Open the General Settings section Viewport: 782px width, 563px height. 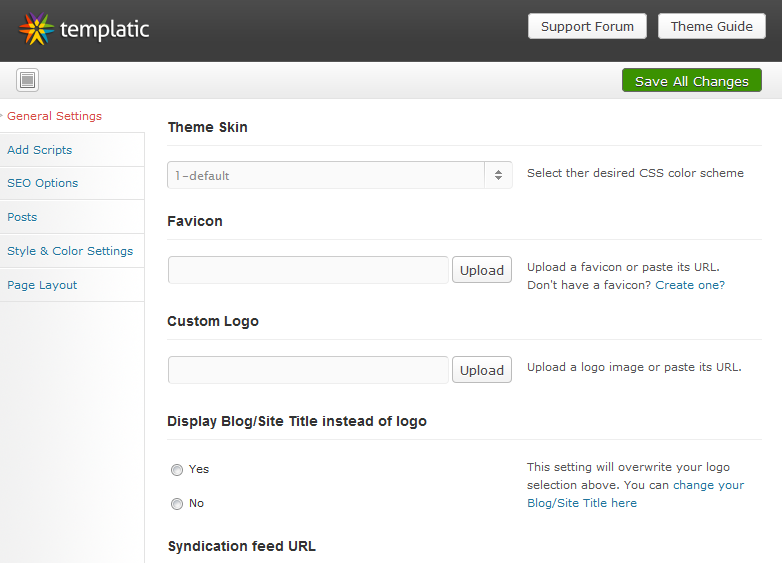pyautogui.click(x=54, y=116)
